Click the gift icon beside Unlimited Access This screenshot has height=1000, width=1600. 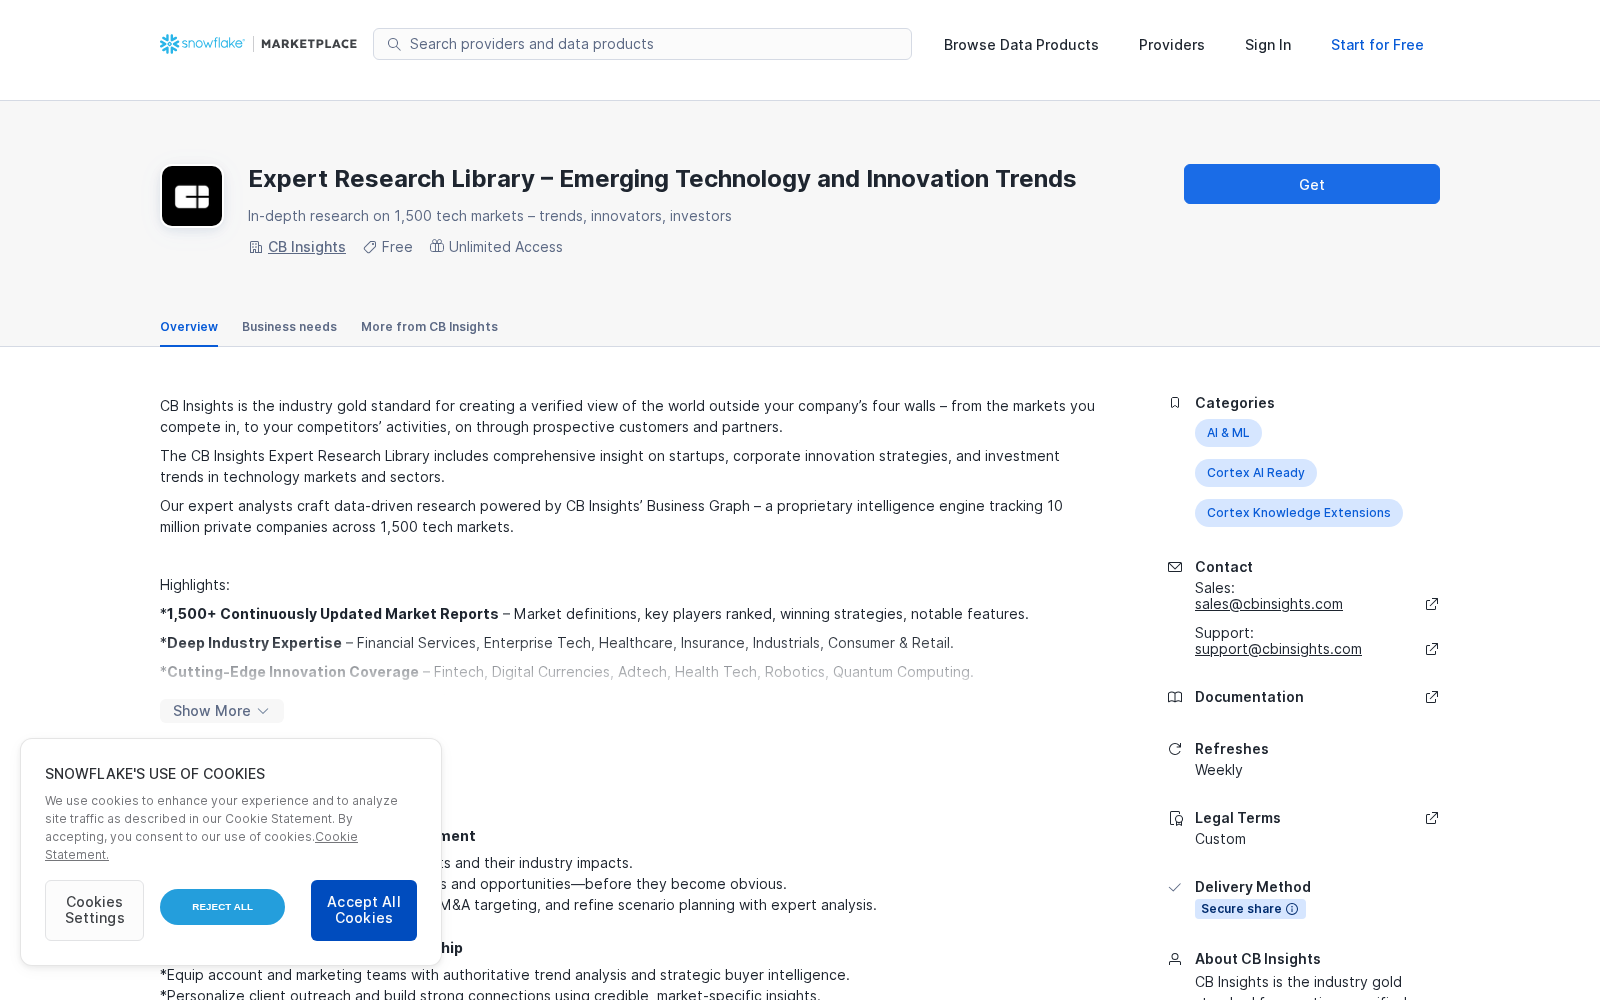437,246
